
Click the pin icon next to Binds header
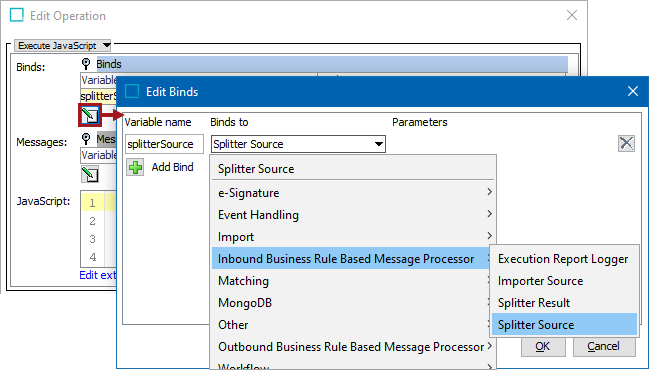(86, 64)
